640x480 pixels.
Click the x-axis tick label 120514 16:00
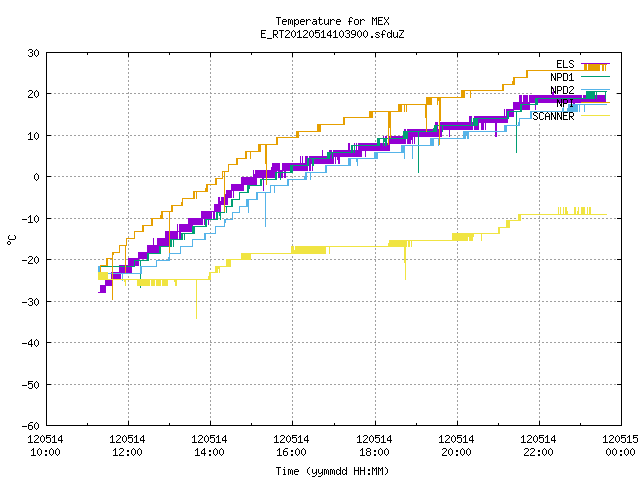(x=291, y=446)
